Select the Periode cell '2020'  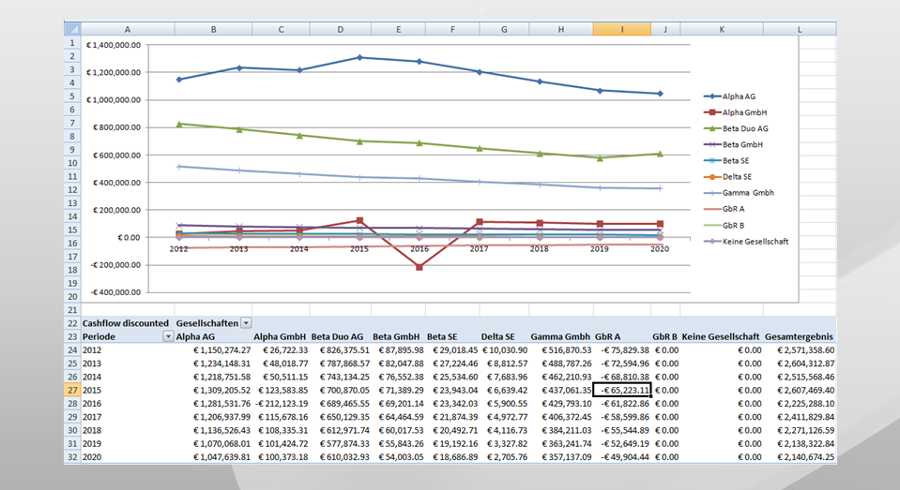127,457
